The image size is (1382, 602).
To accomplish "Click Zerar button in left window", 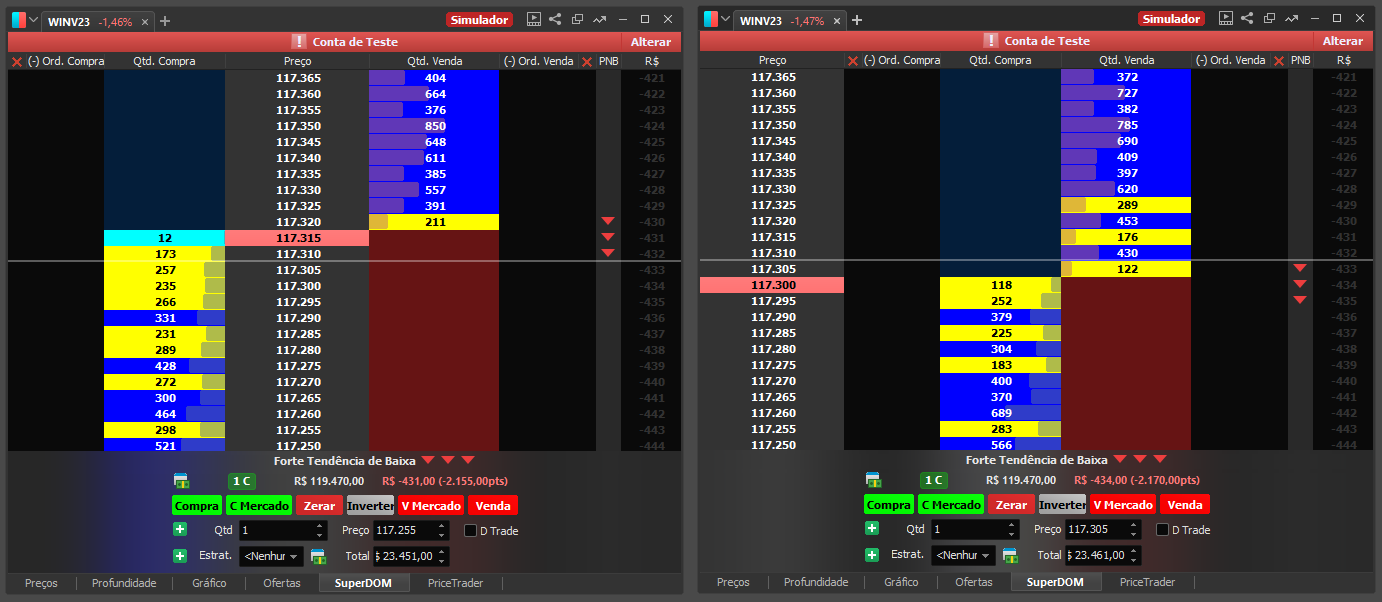I will click(x=319, y=506).
